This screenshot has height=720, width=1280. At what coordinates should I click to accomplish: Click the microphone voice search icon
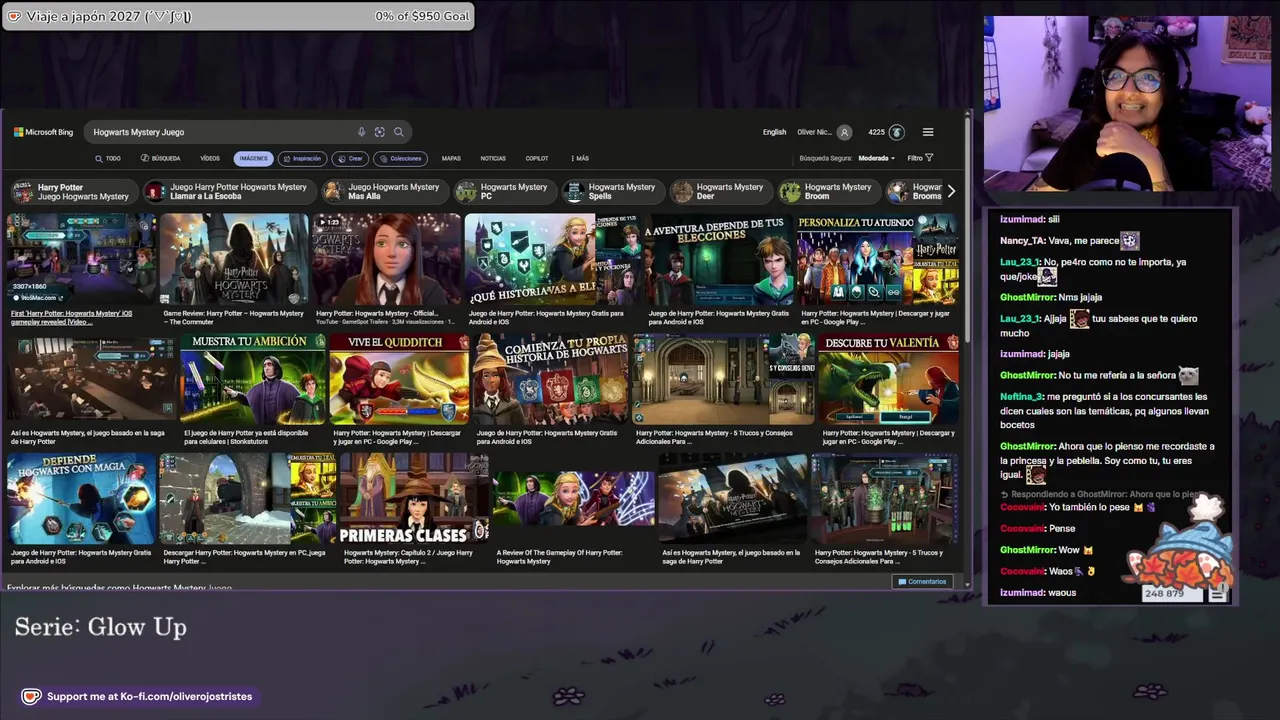(x=361, y=132)
